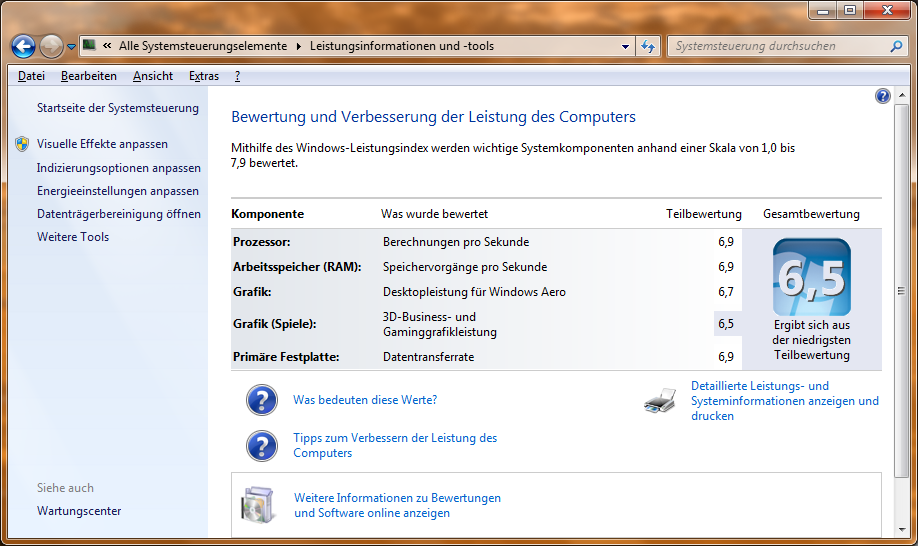This screenshot has width=918, height=546.
Task: Click the 6,5 overall score badge
Action: point(811,277)
